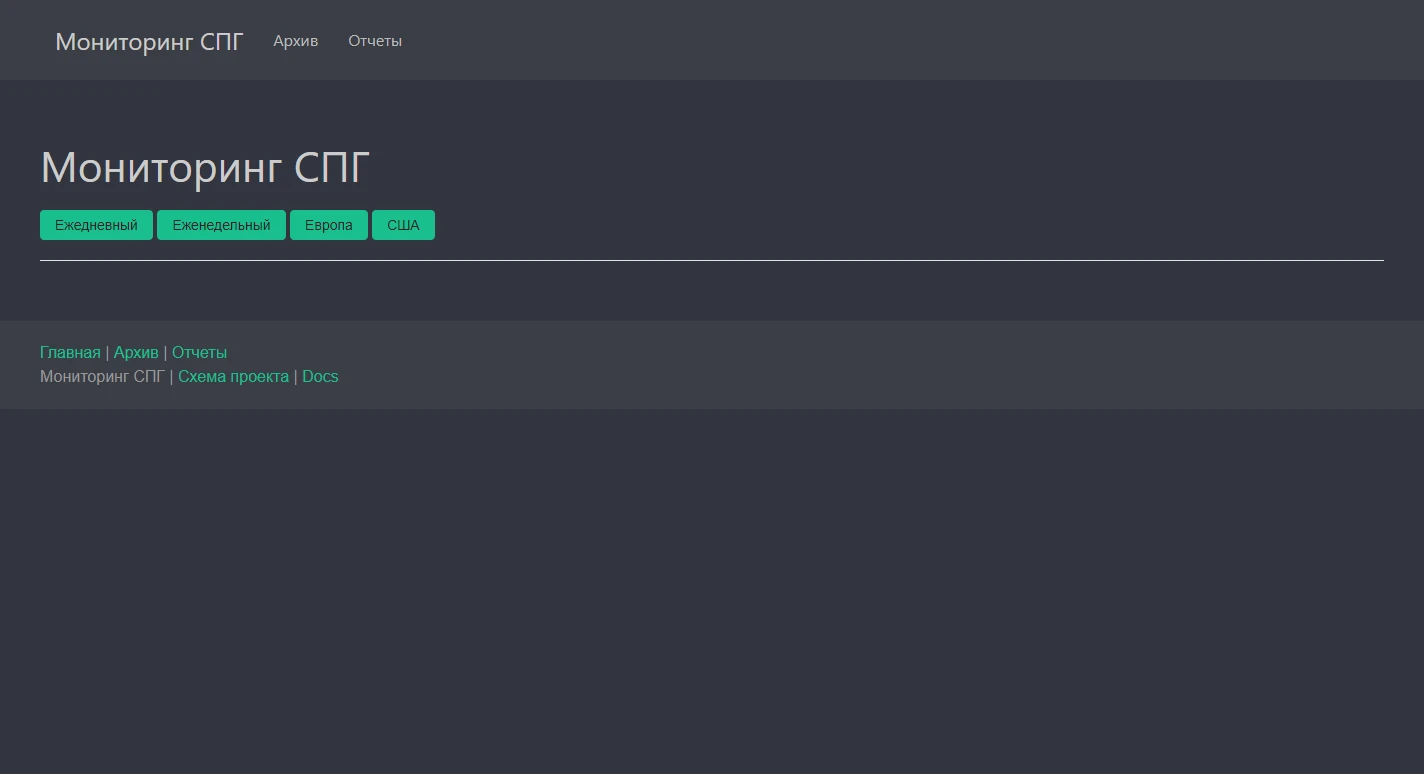Select the Еженедельный green button
1424x774 pixels.
(x=221, y=225)
